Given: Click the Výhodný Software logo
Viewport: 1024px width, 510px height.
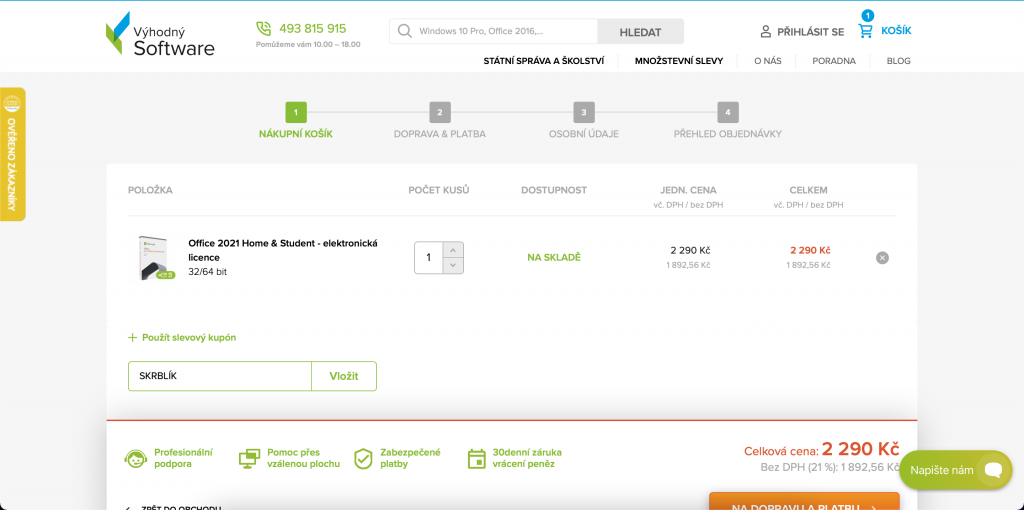Looking at the screenshot, I should coord(160,33).
